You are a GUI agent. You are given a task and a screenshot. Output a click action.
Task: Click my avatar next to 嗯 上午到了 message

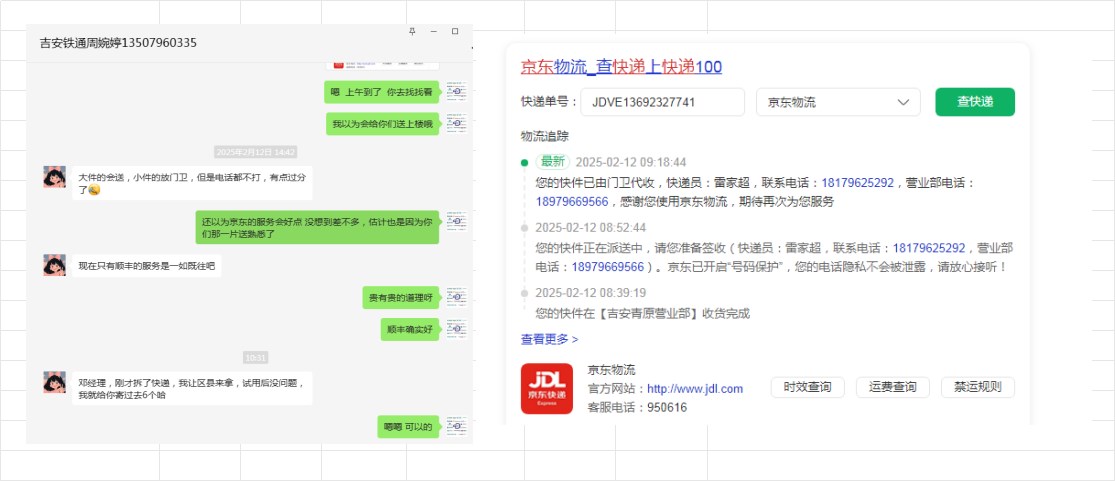457,92
